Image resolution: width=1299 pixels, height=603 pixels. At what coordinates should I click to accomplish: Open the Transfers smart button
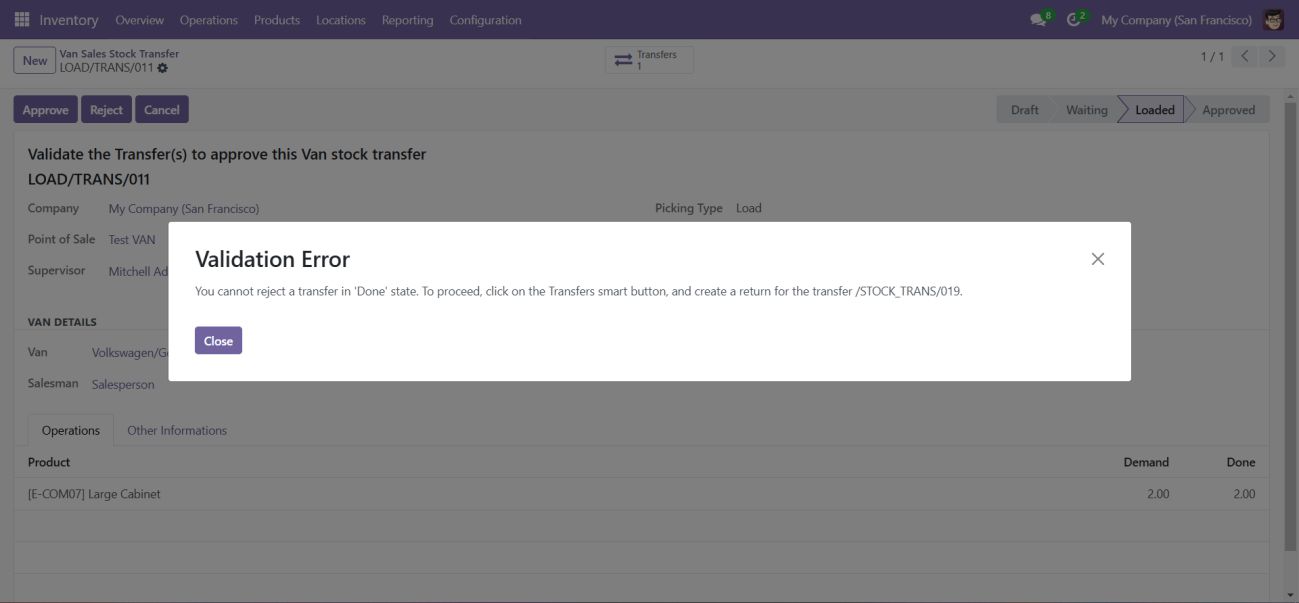pos(649,60)
